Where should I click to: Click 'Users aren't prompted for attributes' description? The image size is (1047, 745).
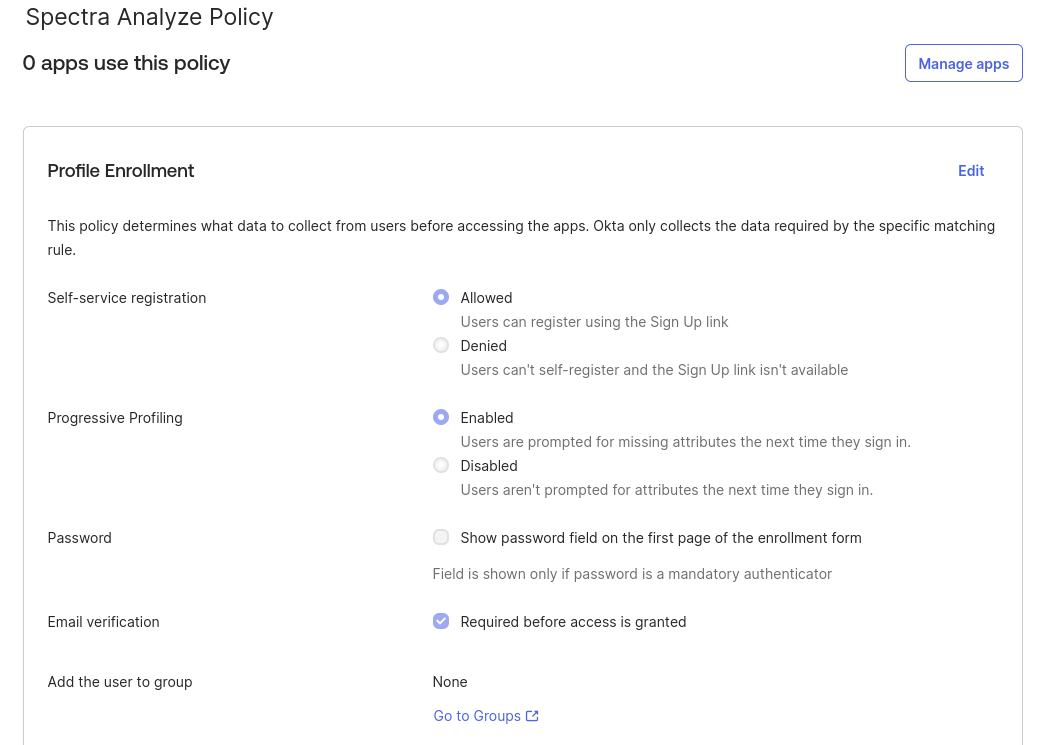pyautogui.click(x=667, y=490)
